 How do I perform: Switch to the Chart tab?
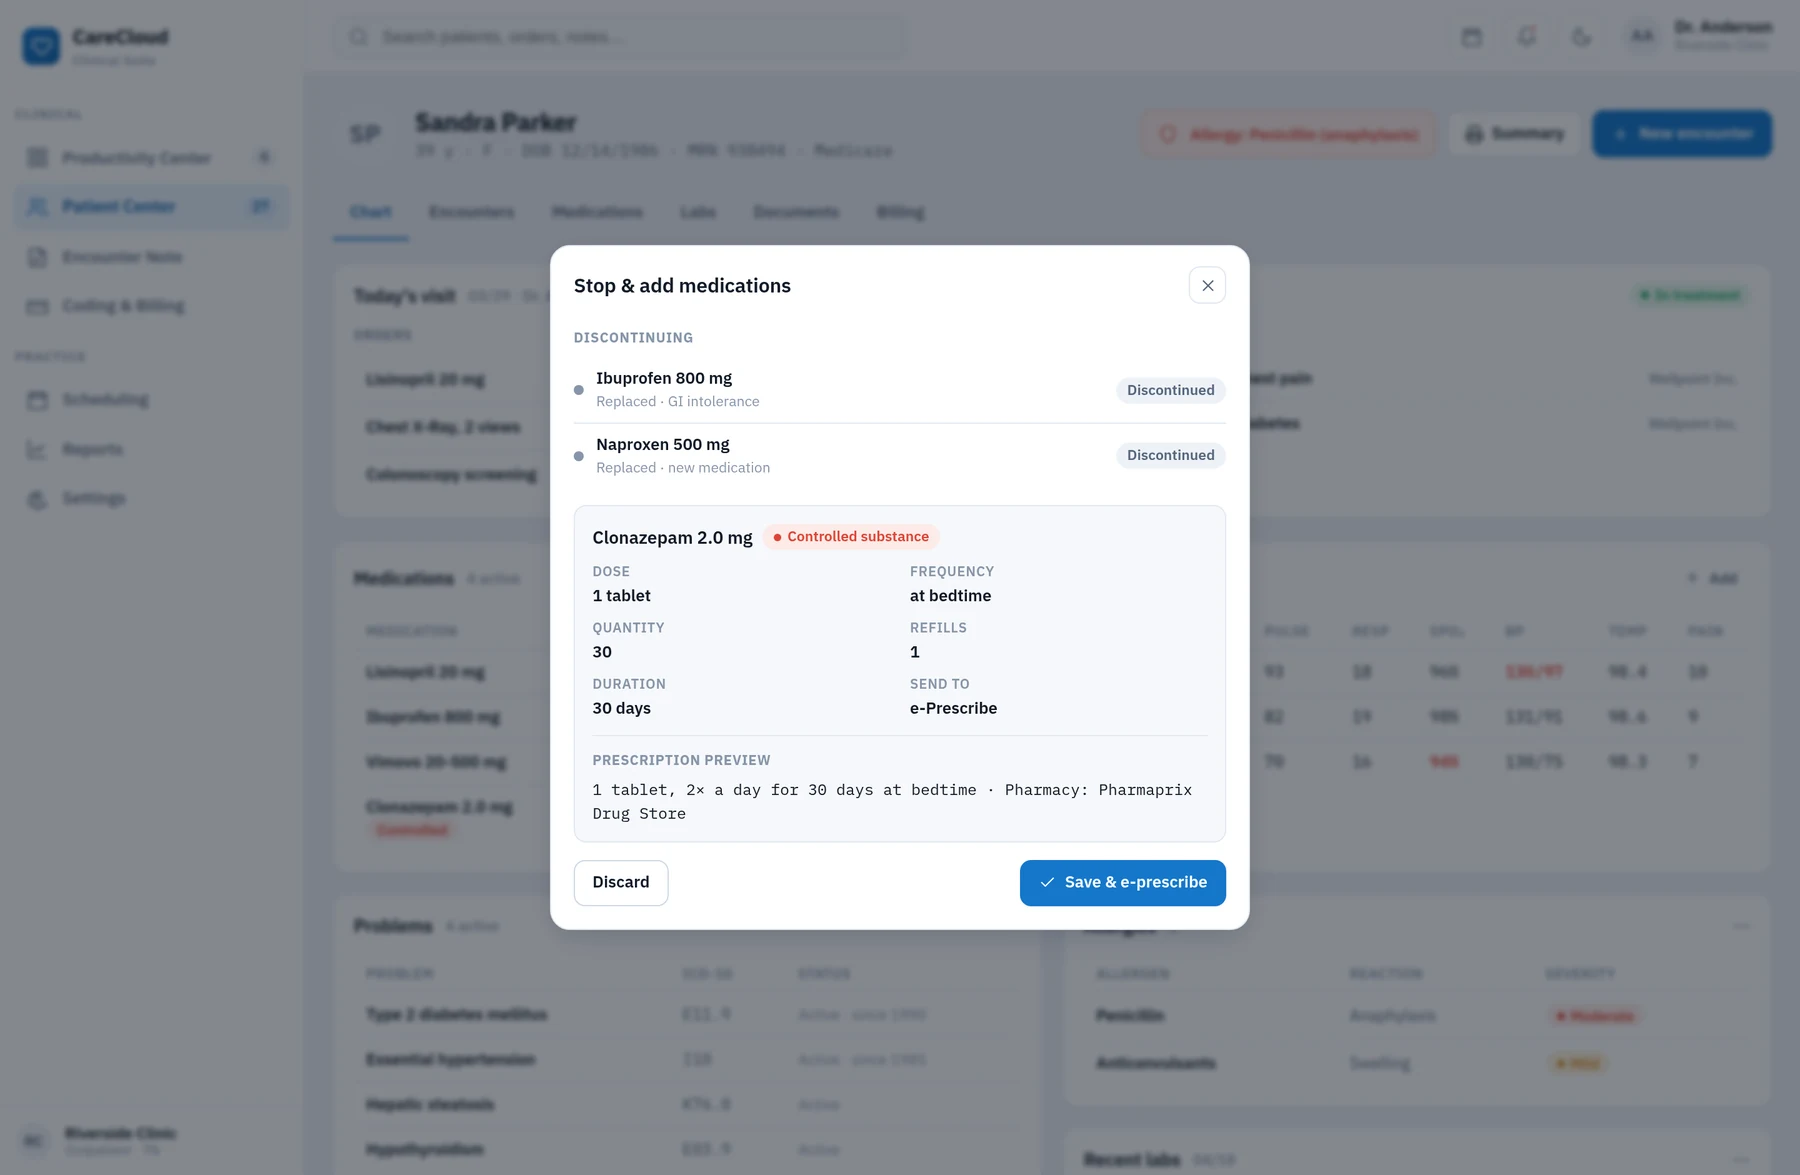tap(371, 212)
